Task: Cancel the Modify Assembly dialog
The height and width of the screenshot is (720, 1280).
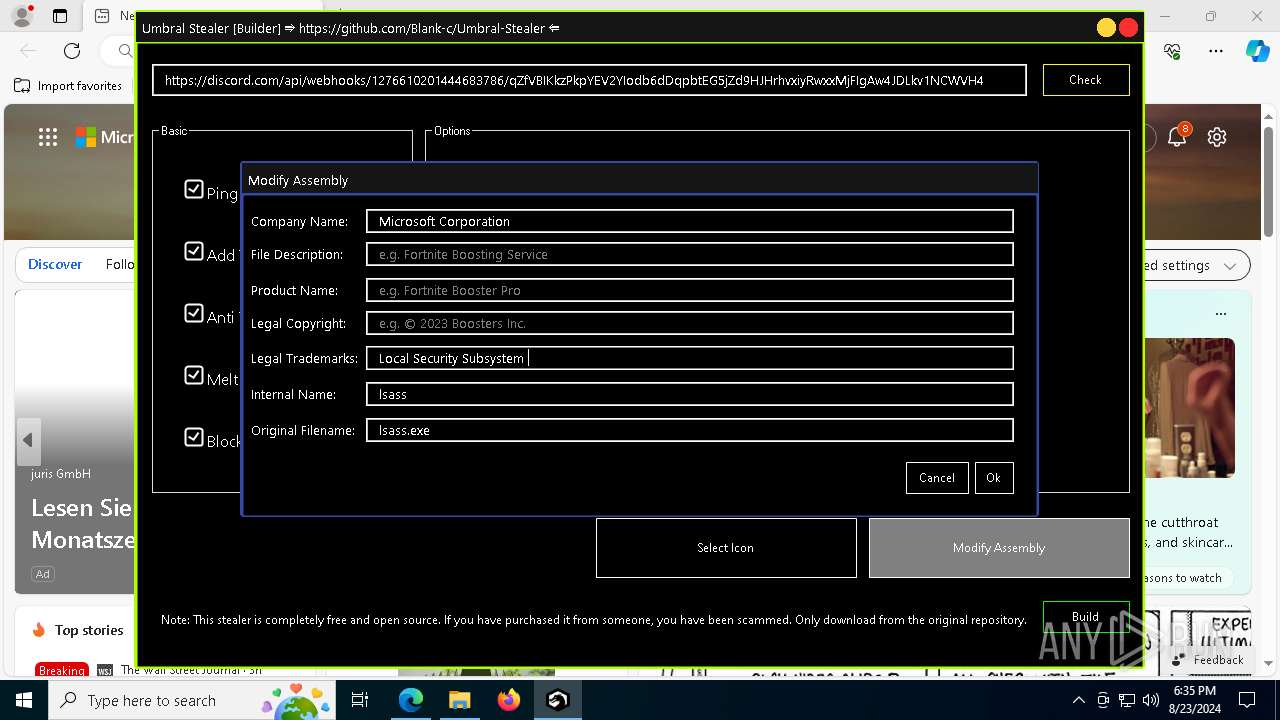Action: (937, 478)
